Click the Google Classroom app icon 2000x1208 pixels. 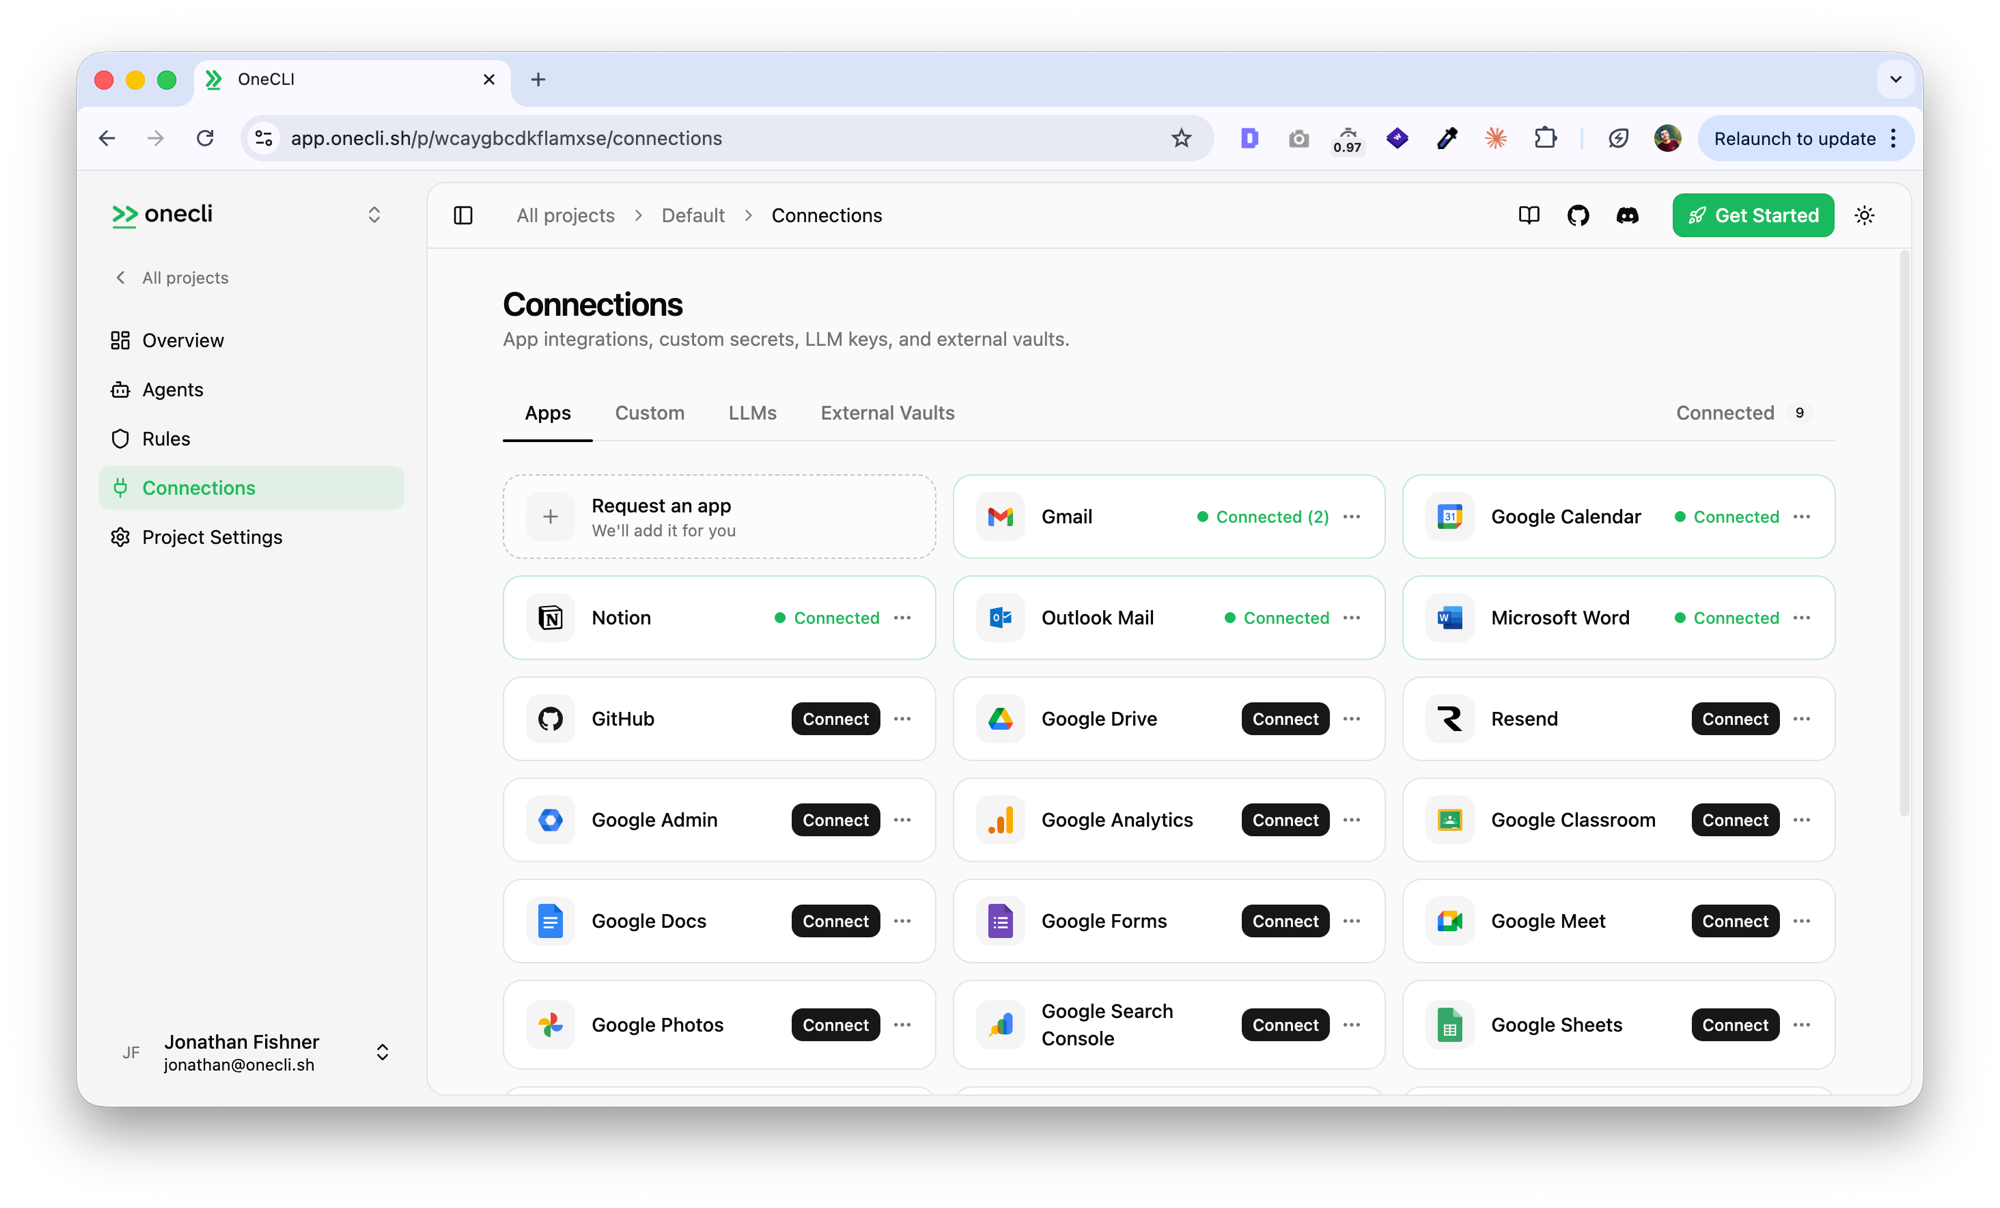1450,820
